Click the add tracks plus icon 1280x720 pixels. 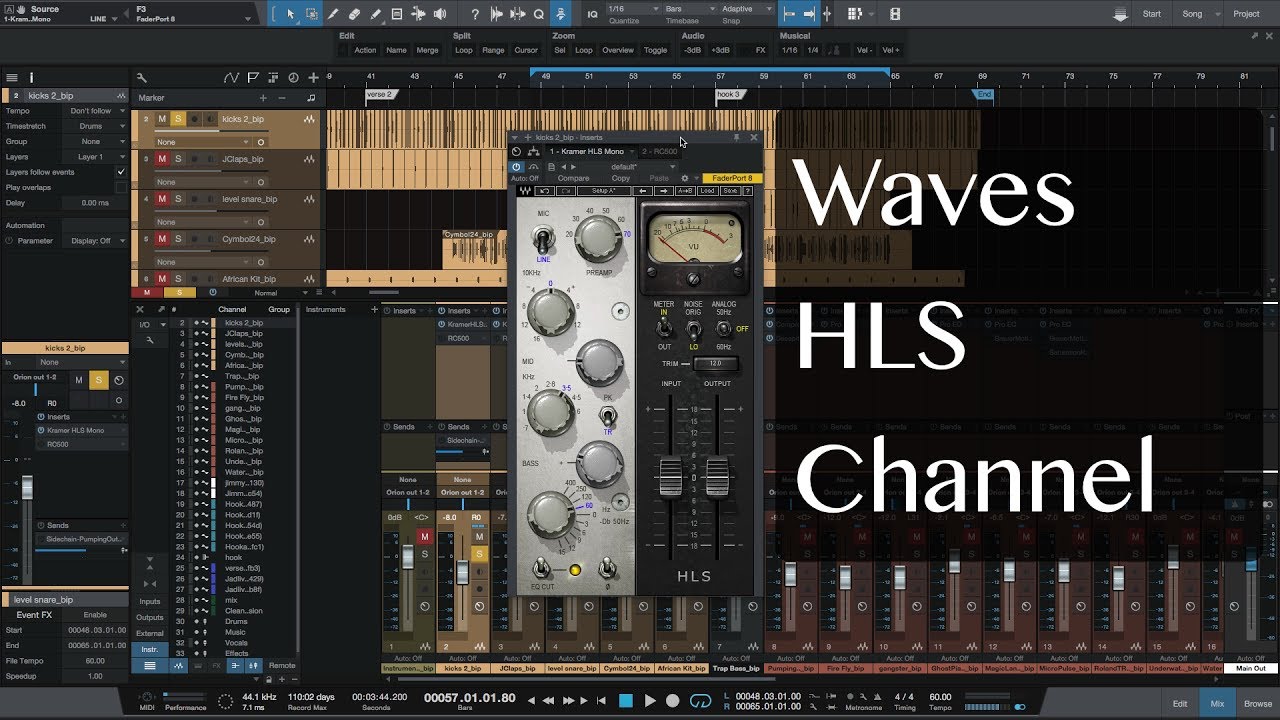point(313,77)
